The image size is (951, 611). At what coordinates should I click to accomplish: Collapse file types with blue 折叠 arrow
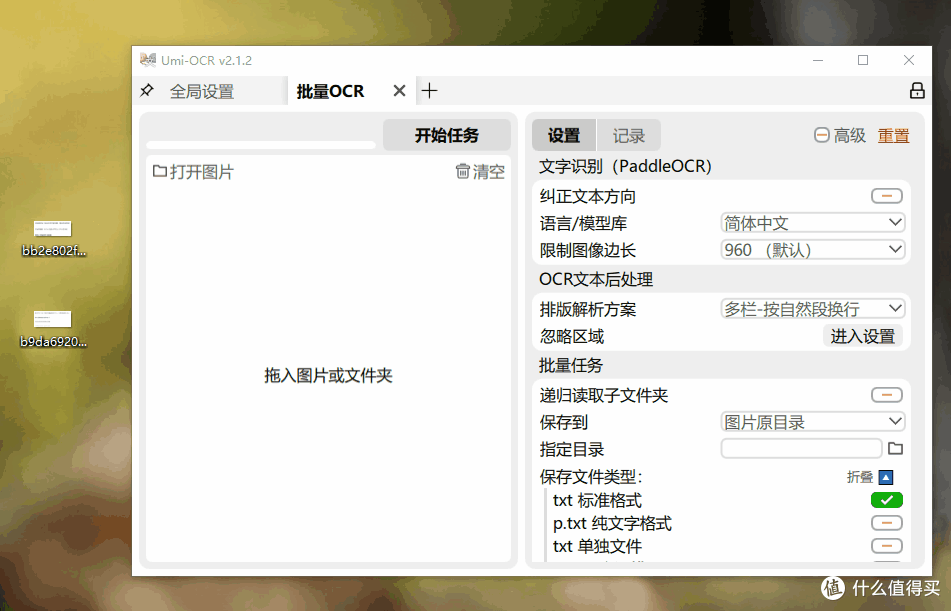(x=885, y=478)
